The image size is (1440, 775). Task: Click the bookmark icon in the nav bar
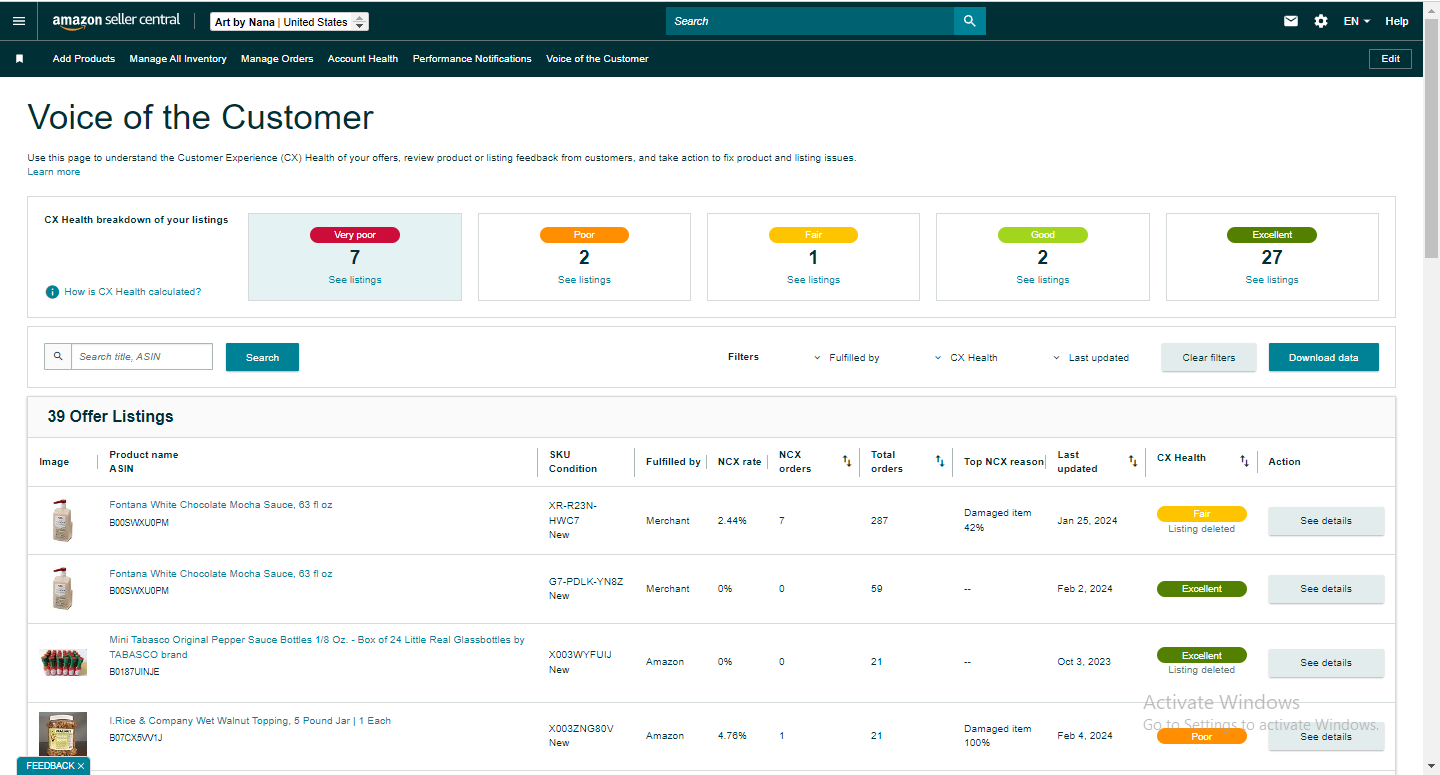(x=19, y=59)
